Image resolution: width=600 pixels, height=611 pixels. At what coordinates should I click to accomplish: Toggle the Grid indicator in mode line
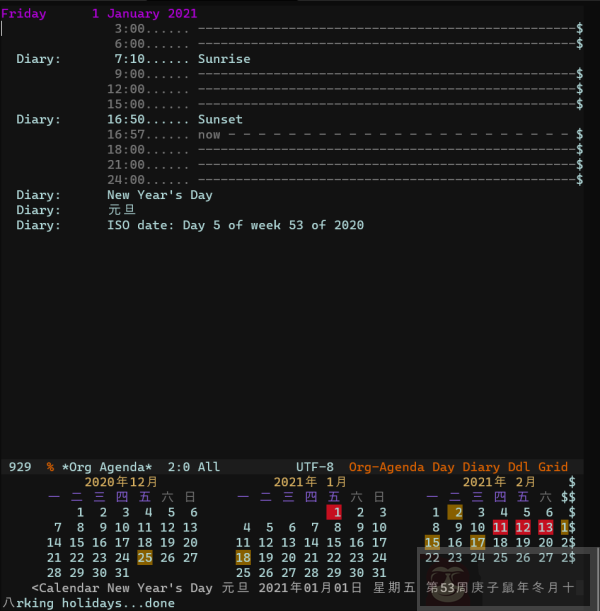click(551, 467)
